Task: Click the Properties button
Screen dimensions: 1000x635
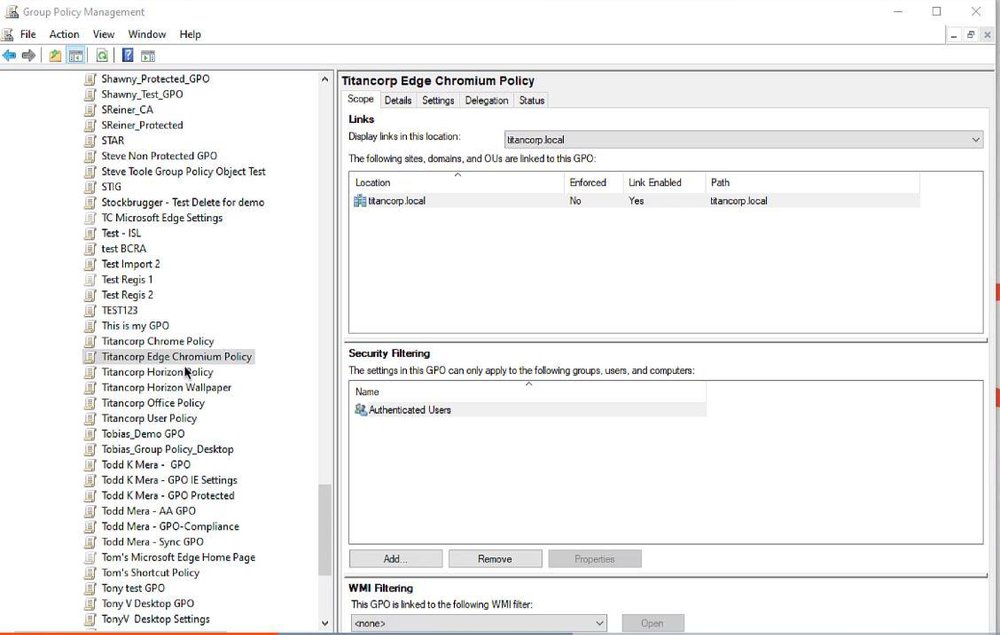Action: click(594, 559)
